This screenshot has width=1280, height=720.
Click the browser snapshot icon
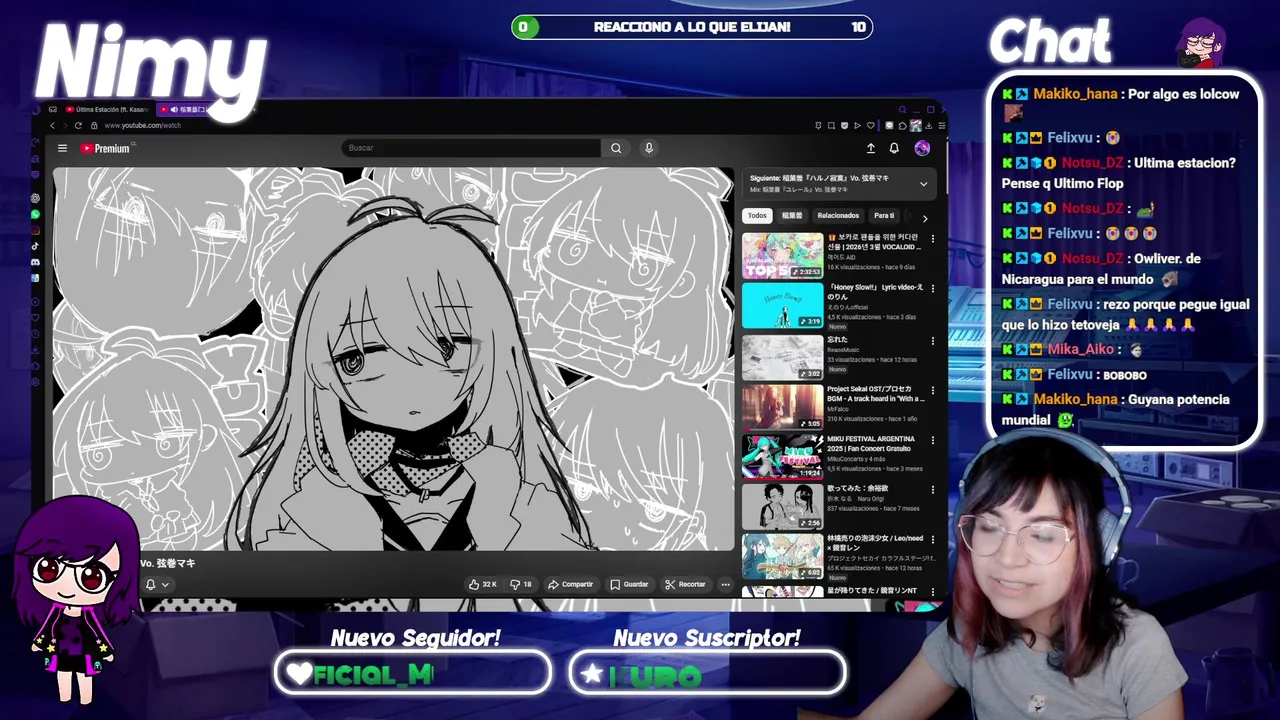pyautogui.click(x=831, y=125)
